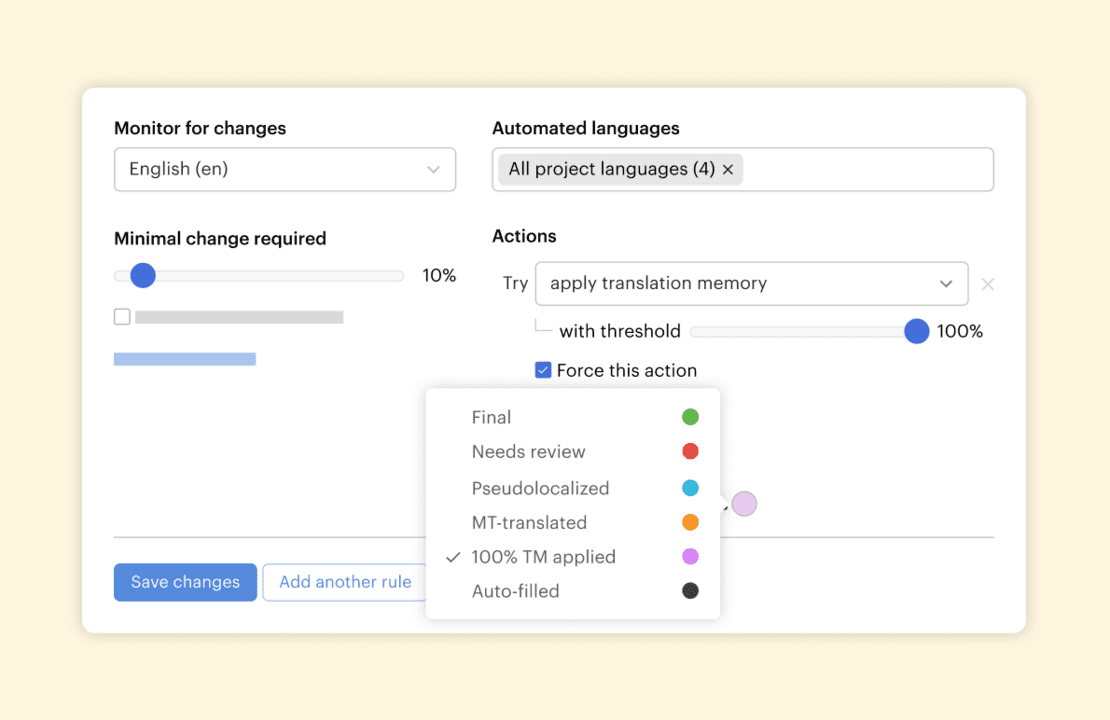
Task: Choose Pseudolocalized in the status menu
Action: tap(540, 488)
